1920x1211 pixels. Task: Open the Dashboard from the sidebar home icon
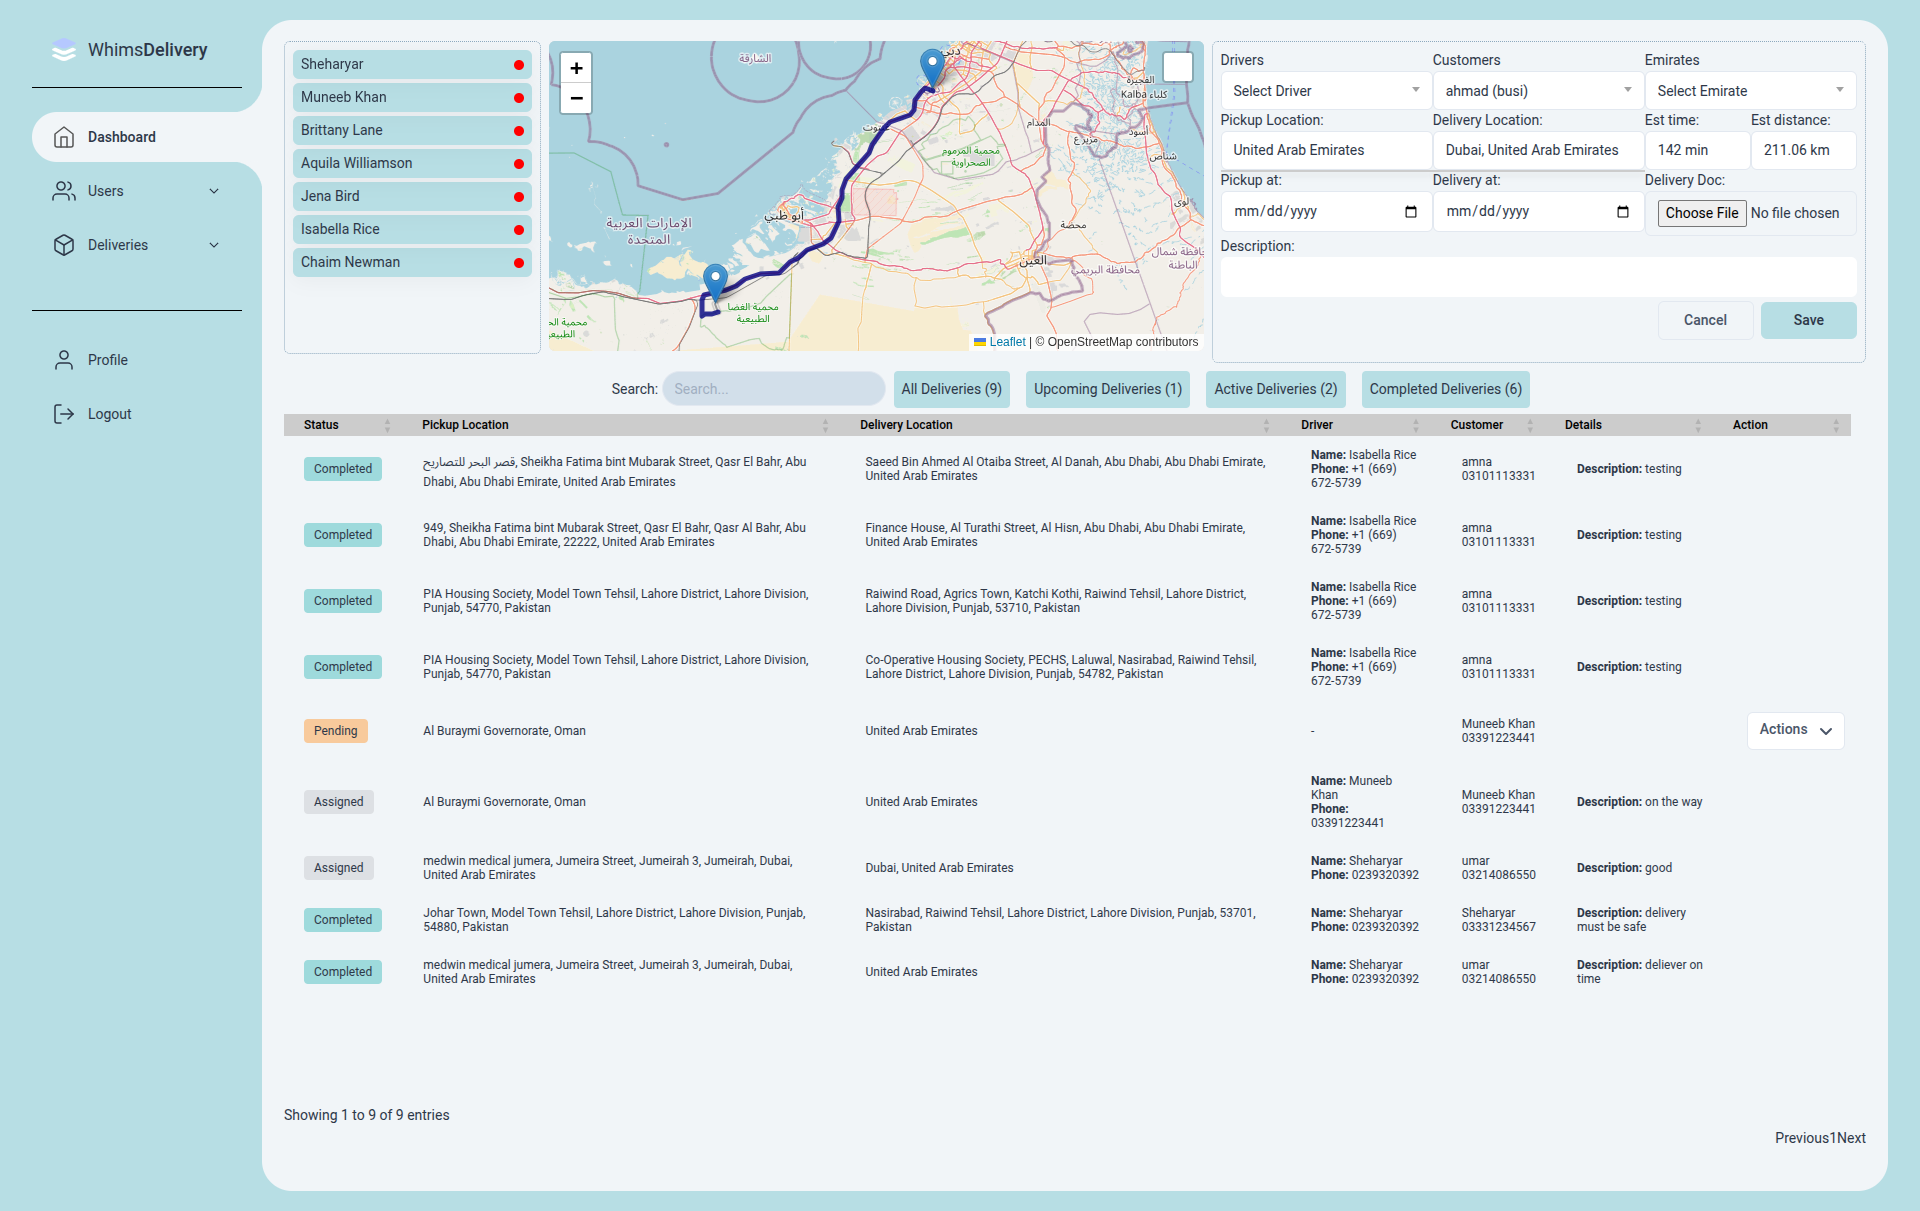[x=64, y=137]
